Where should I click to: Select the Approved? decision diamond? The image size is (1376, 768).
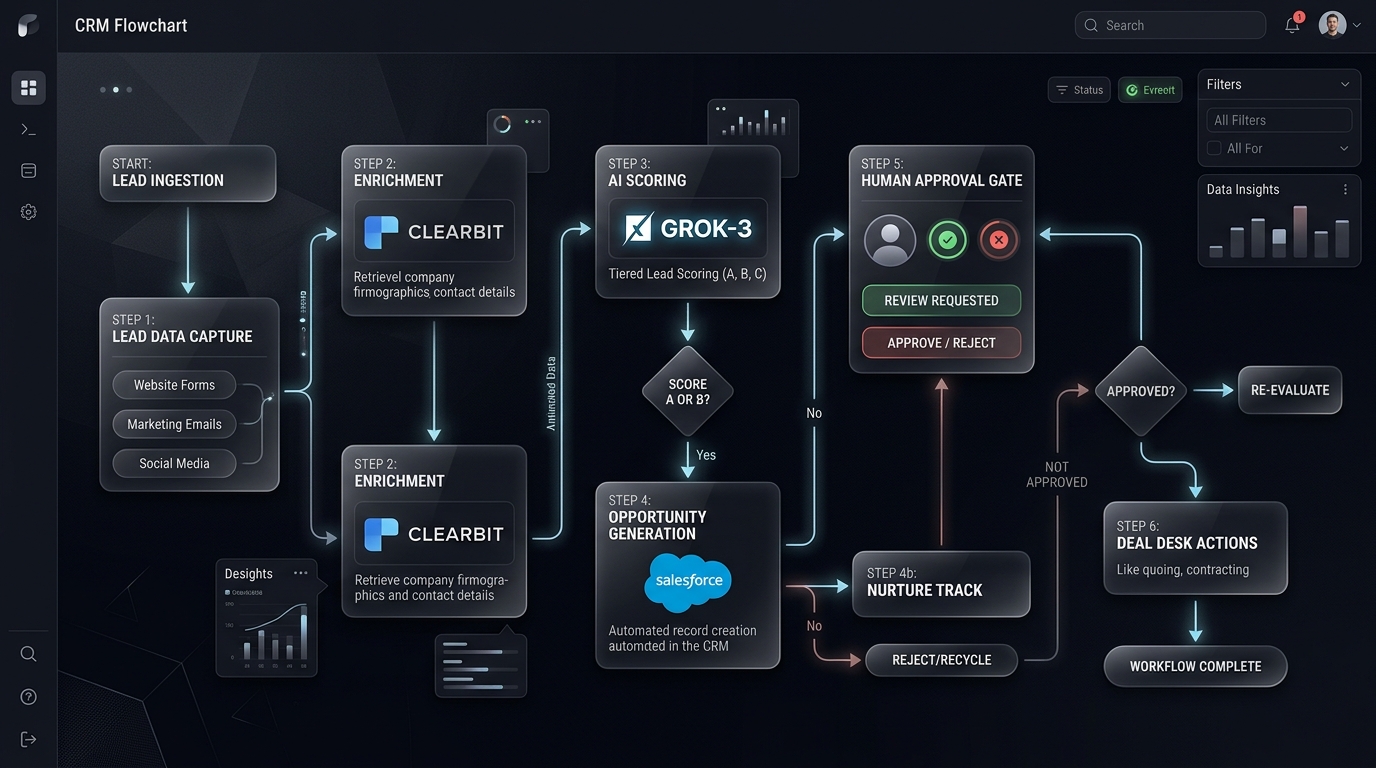point(1141,391)
